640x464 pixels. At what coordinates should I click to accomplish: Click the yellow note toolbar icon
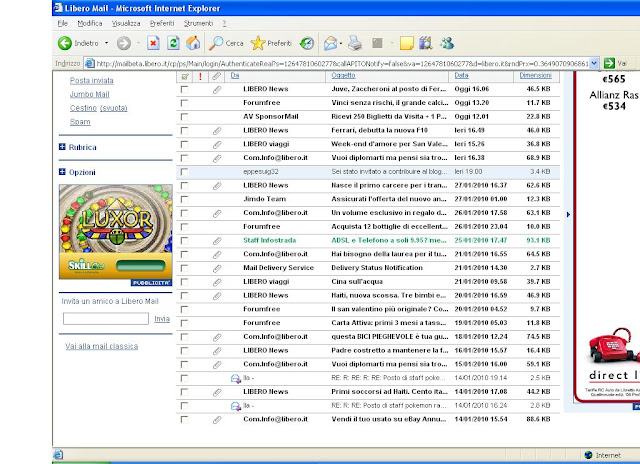tap(407, 43)
